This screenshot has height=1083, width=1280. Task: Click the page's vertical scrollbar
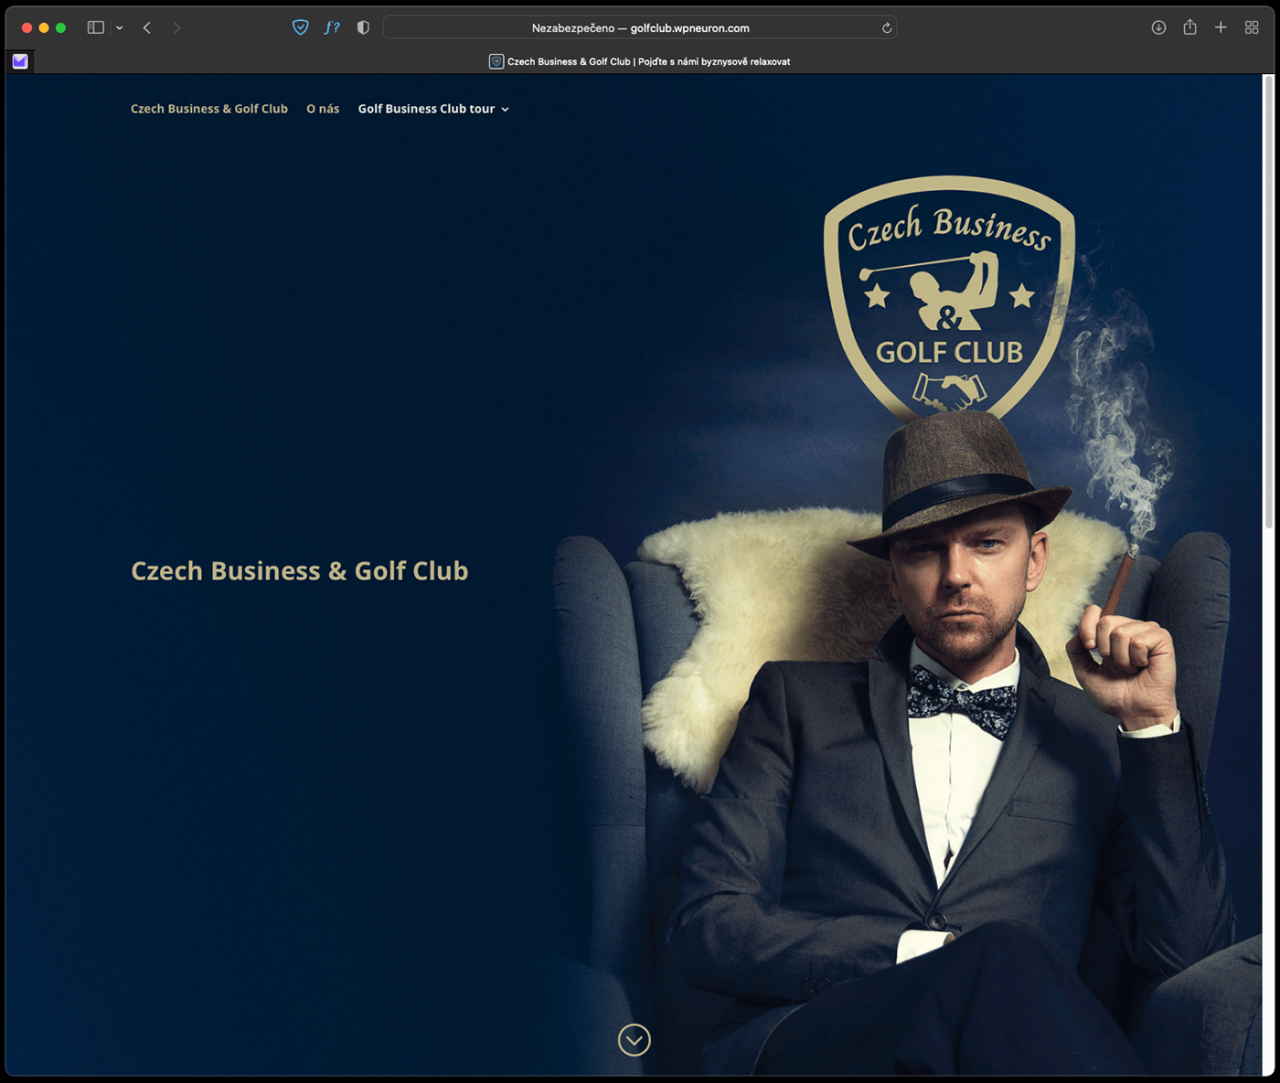point(1268,304)
